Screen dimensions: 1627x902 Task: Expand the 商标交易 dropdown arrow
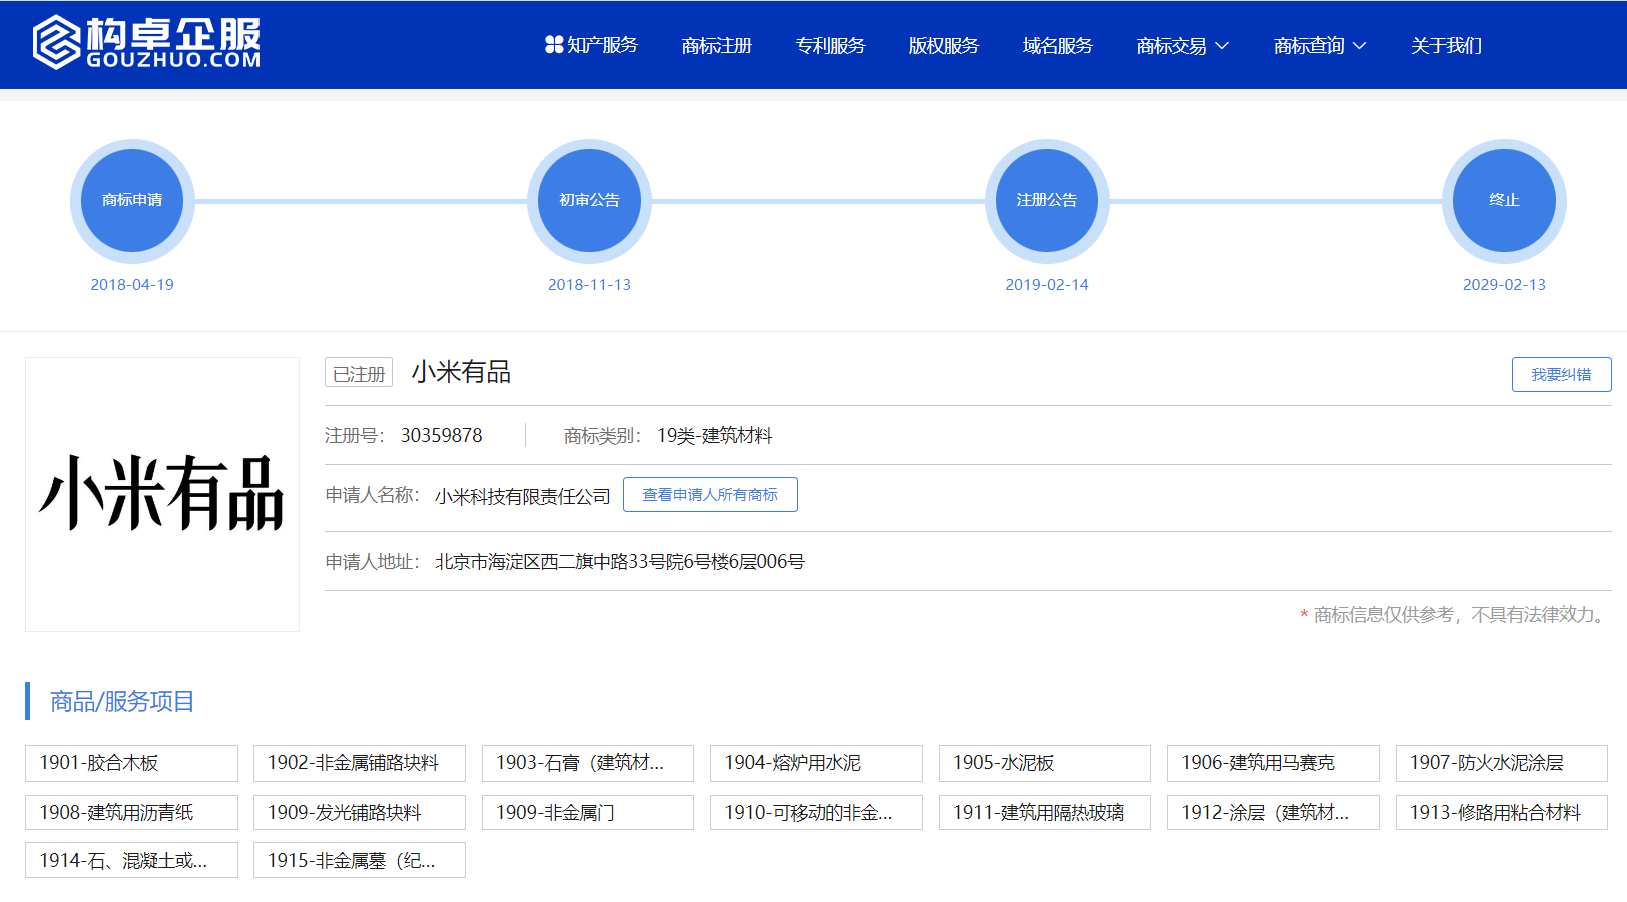coord(1222,46)
